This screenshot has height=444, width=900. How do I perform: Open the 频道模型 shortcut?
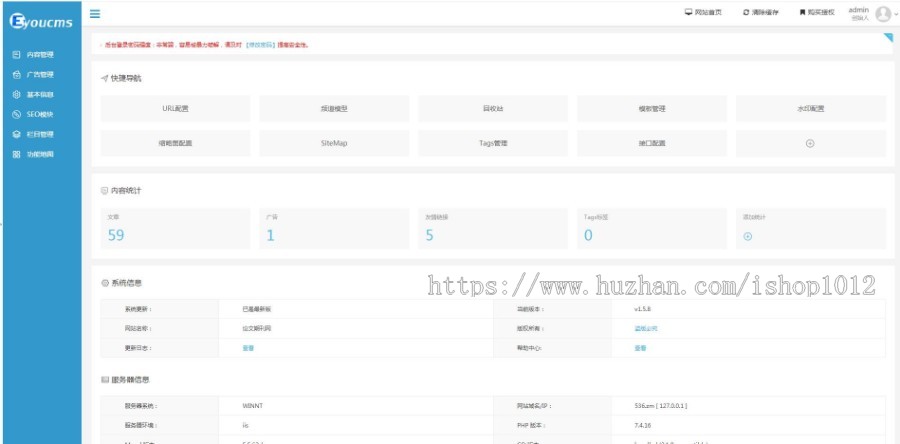click(x=334, y=108)
